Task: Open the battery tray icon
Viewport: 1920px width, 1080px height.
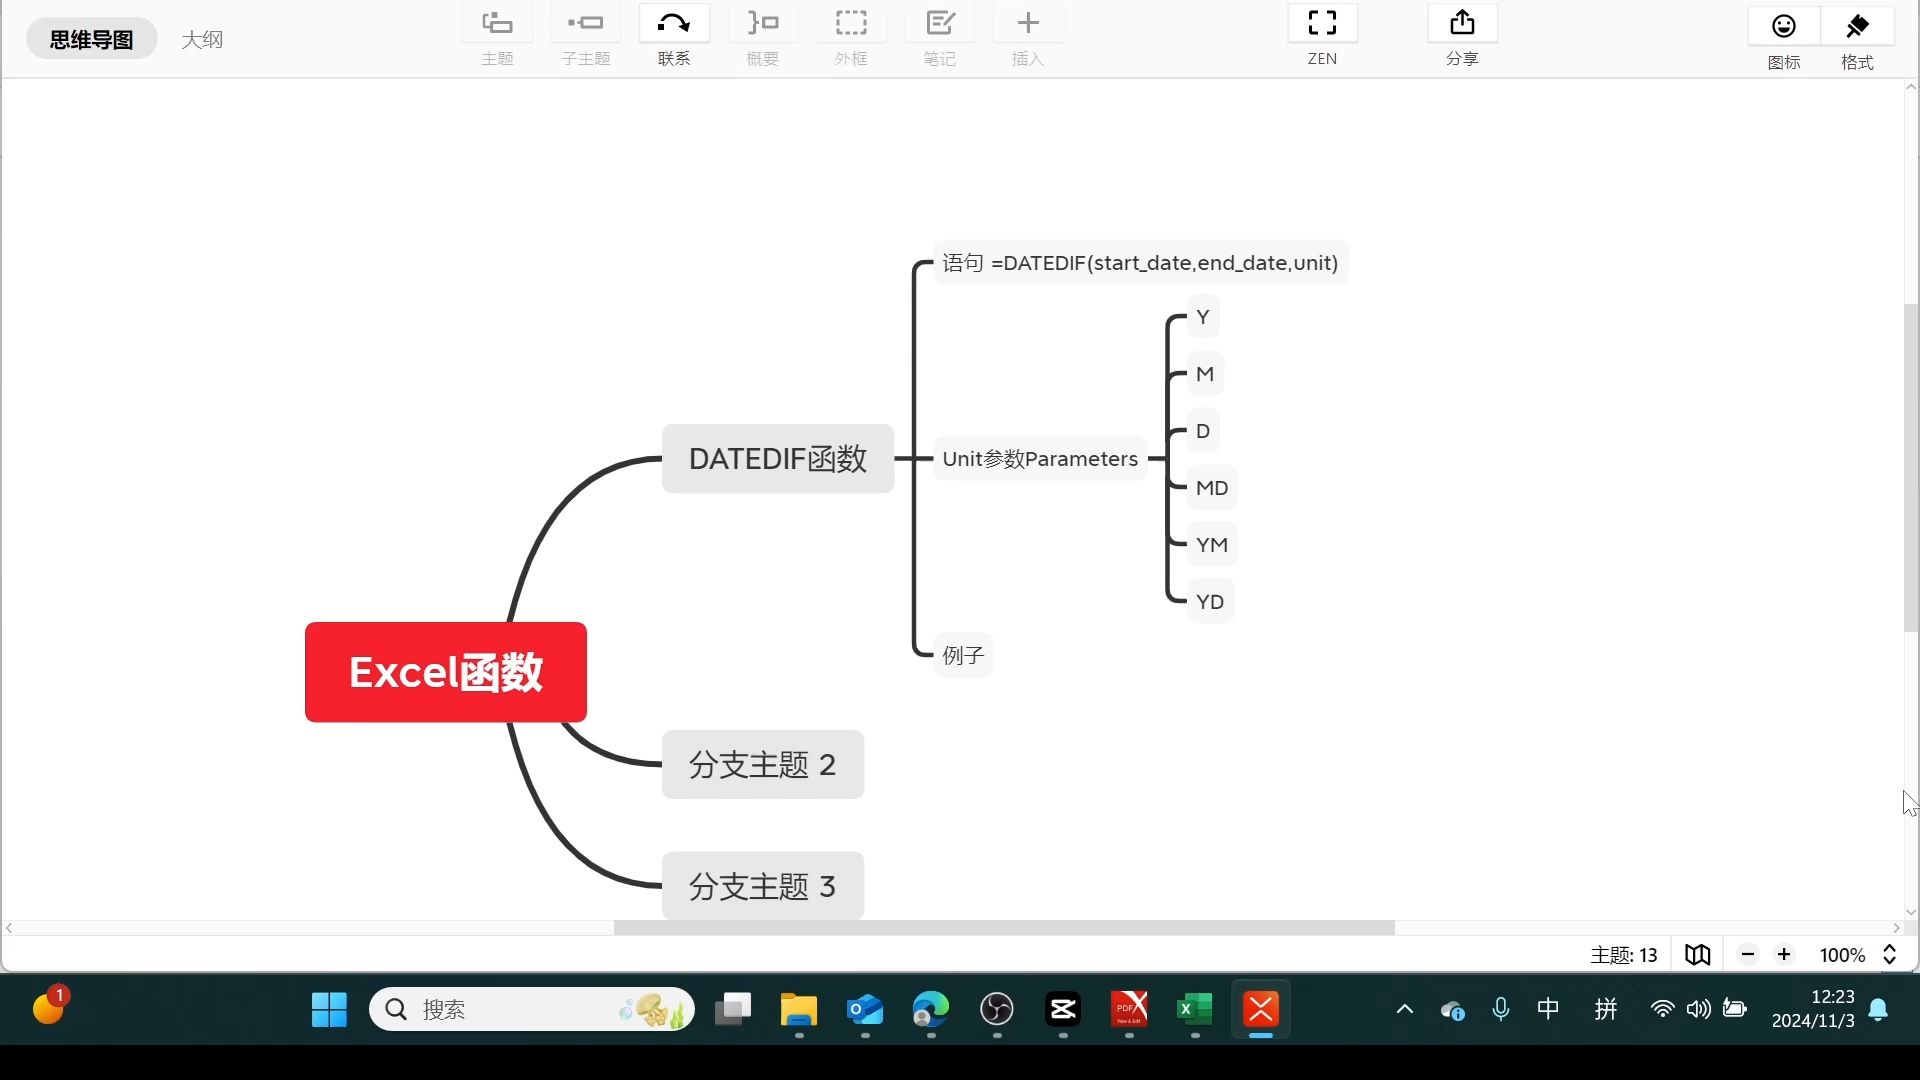Action: point(1735,1009)
